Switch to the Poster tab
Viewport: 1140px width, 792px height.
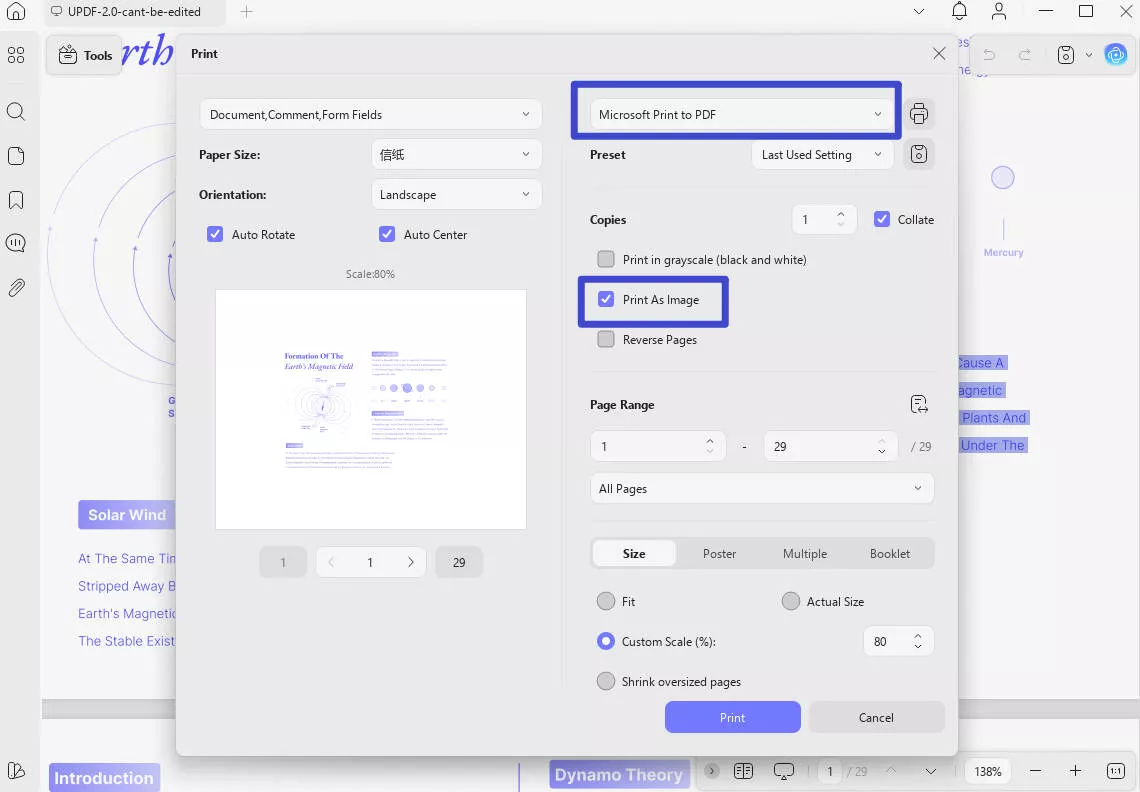(x=719, y=554)
